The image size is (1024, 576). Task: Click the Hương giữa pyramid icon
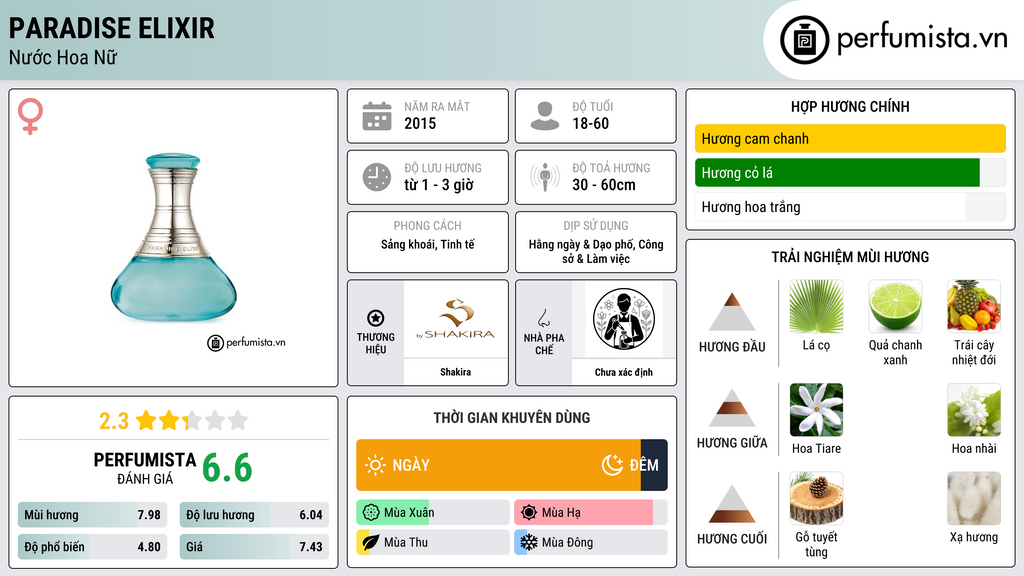(x=732, y=408)
